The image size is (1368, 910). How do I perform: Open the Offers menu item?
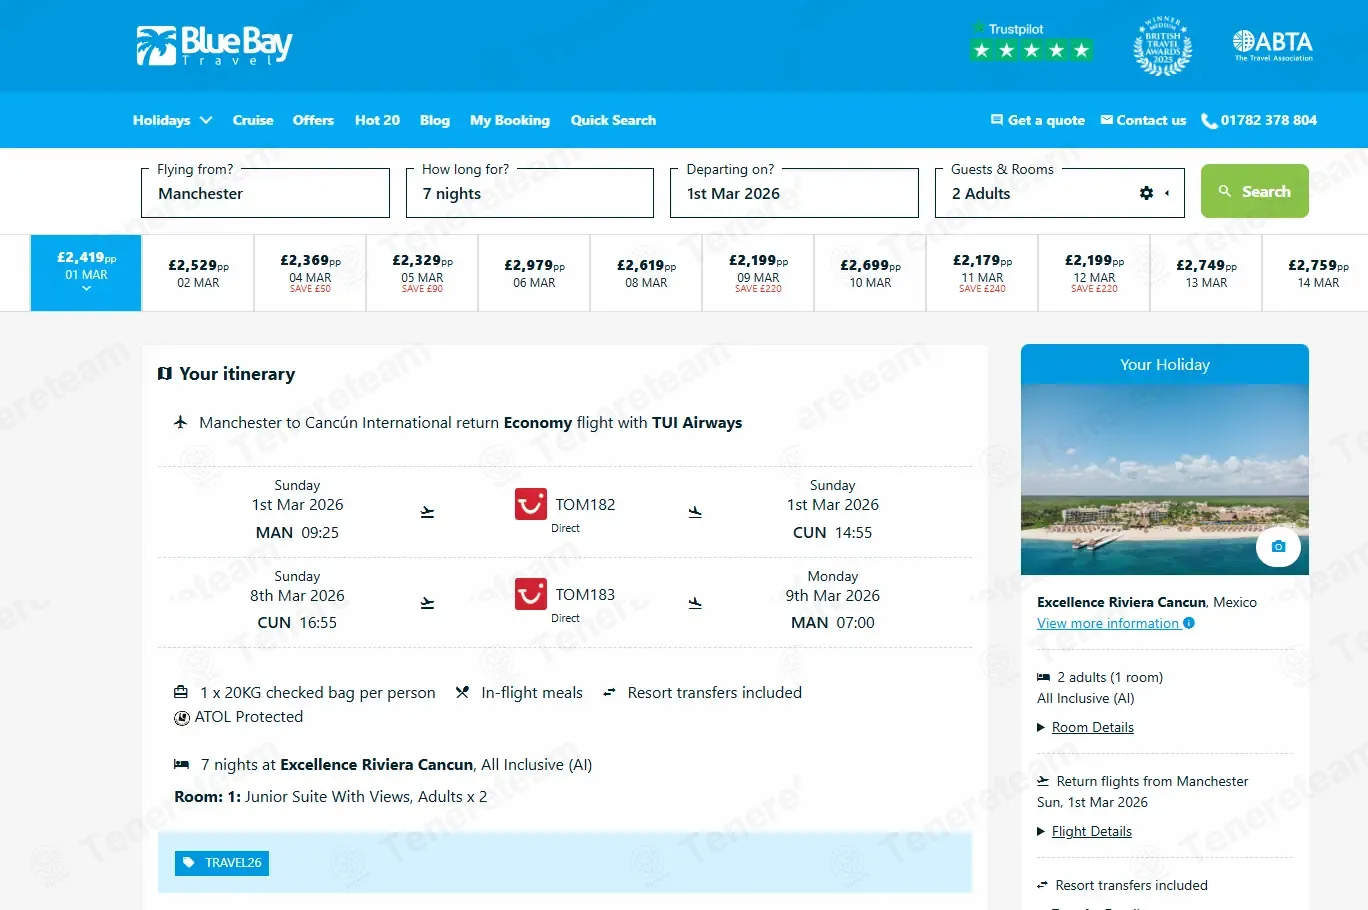pos(313,120)
